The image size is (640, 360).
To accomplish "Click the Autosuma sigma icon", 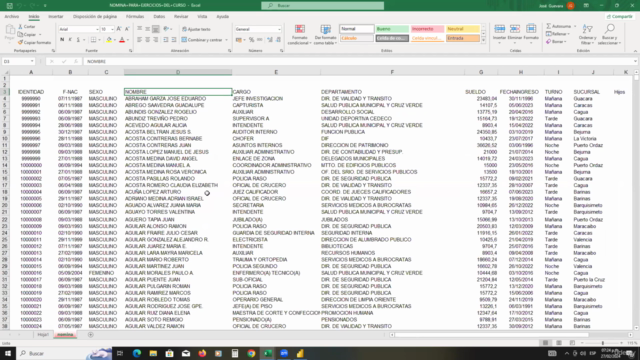I will pos(549,26).
